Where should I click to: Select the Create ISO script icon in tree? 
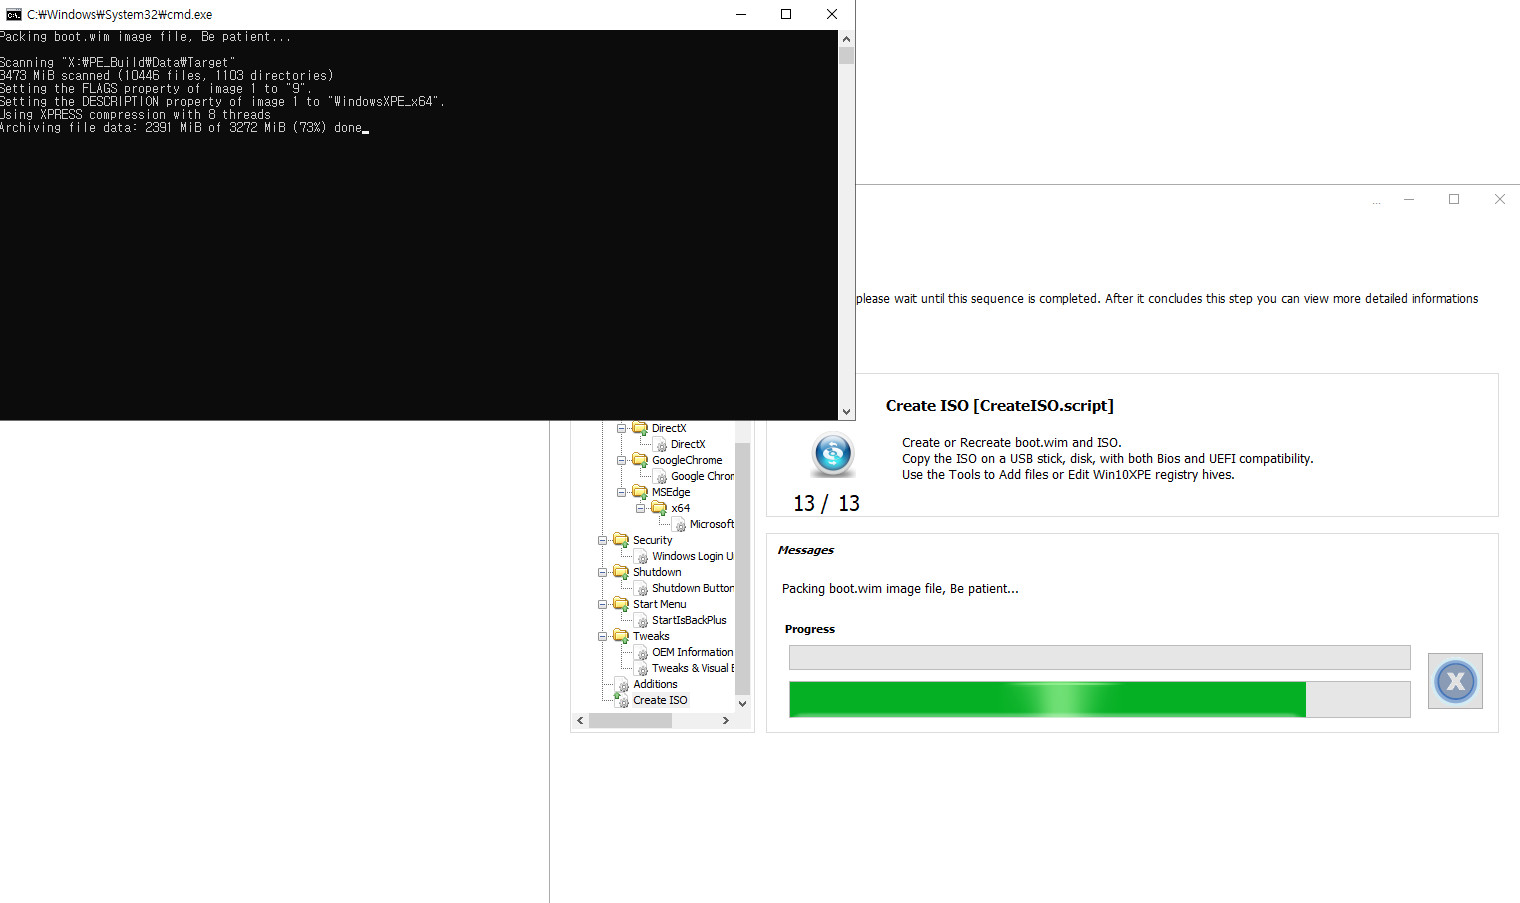coord(622,701)
